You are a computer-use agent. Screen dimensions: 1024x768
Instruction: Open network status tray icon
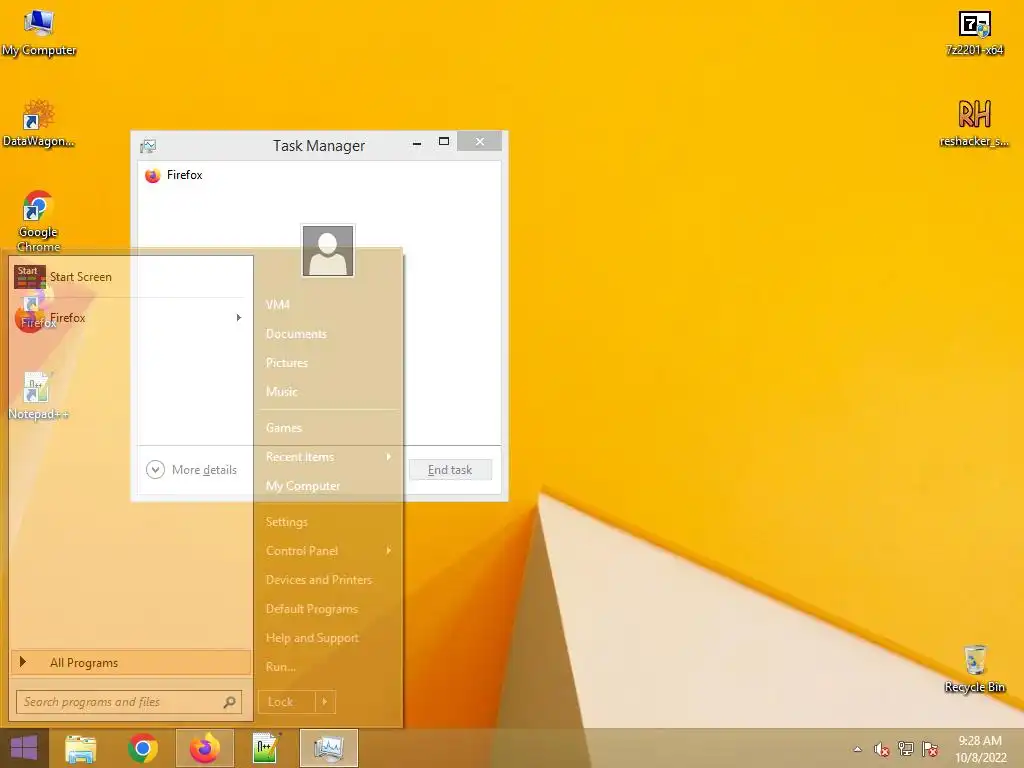pyautogui.click(x=905, y=749)
